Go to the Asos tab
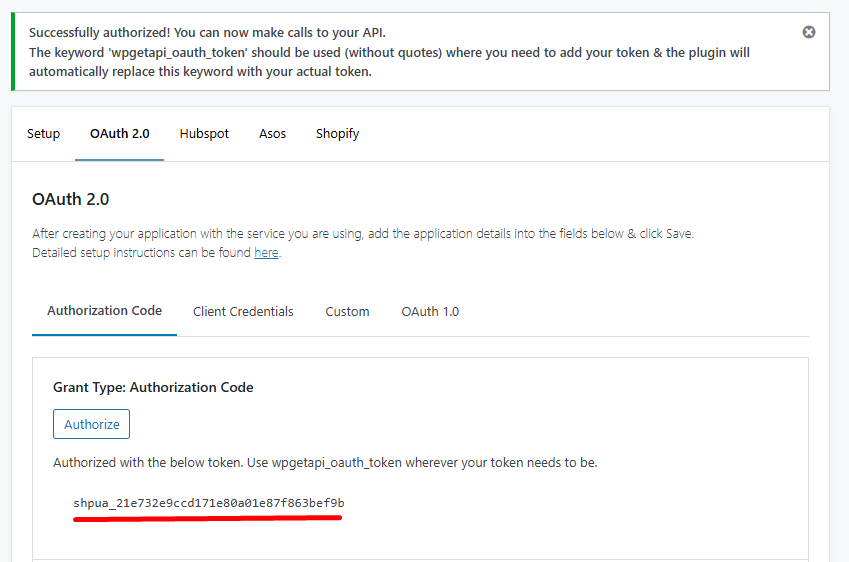Viewport: 849px width, 562px height. pos(272,134)
